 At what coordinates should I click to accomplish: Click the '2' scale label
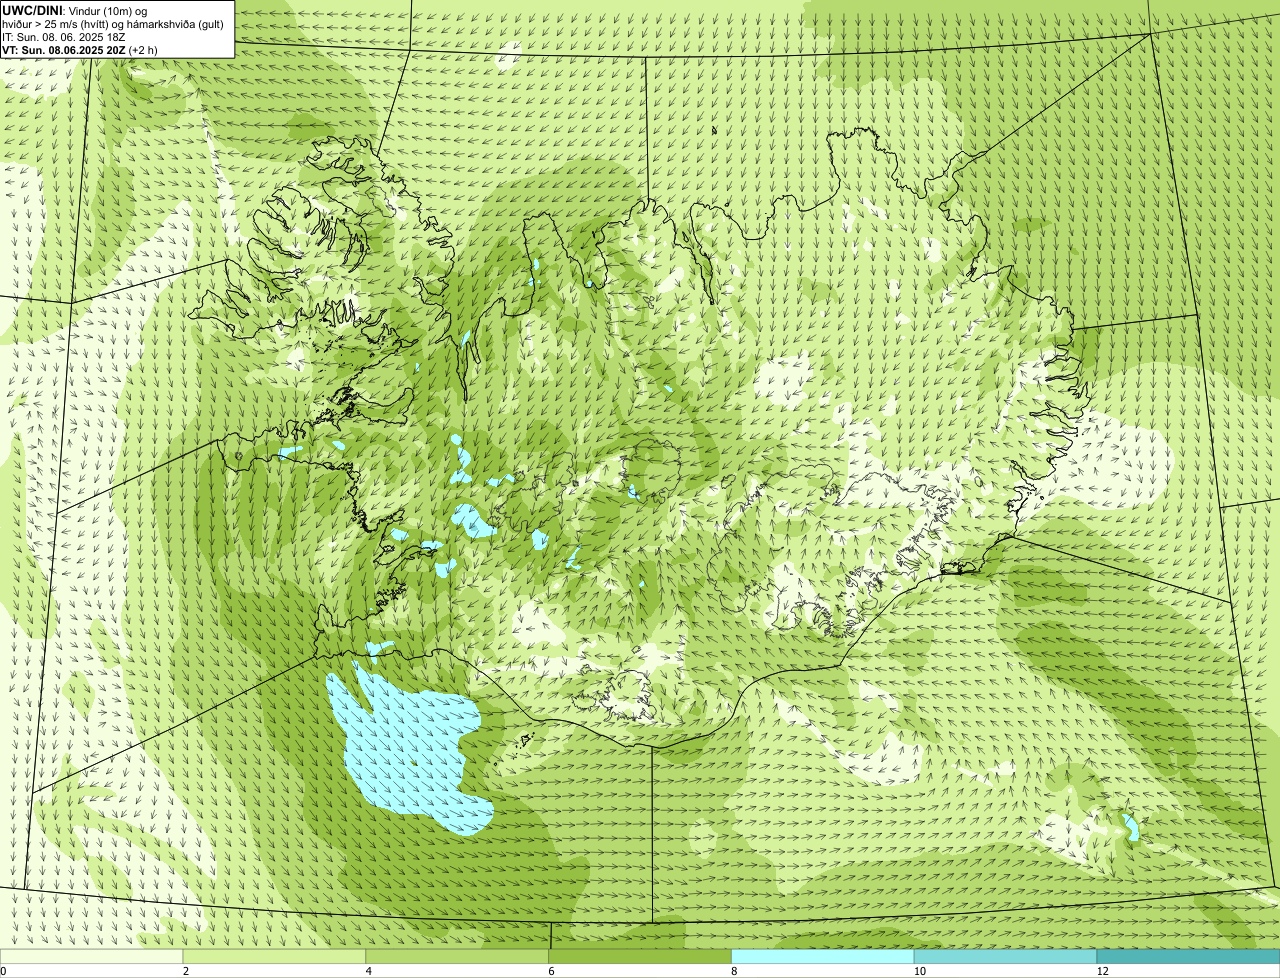click(x=185, y=971)
